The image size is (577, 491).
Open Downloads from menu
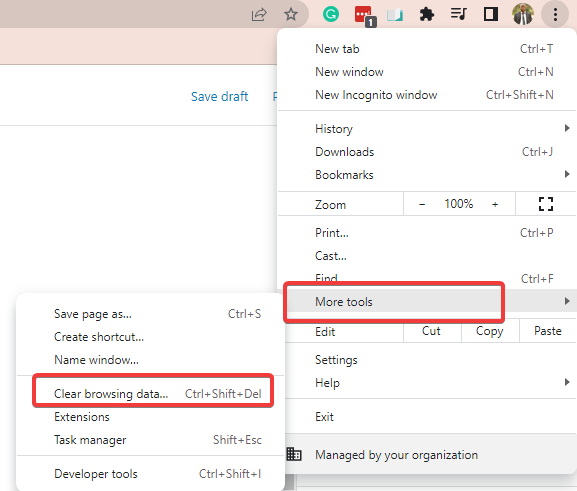427,152
